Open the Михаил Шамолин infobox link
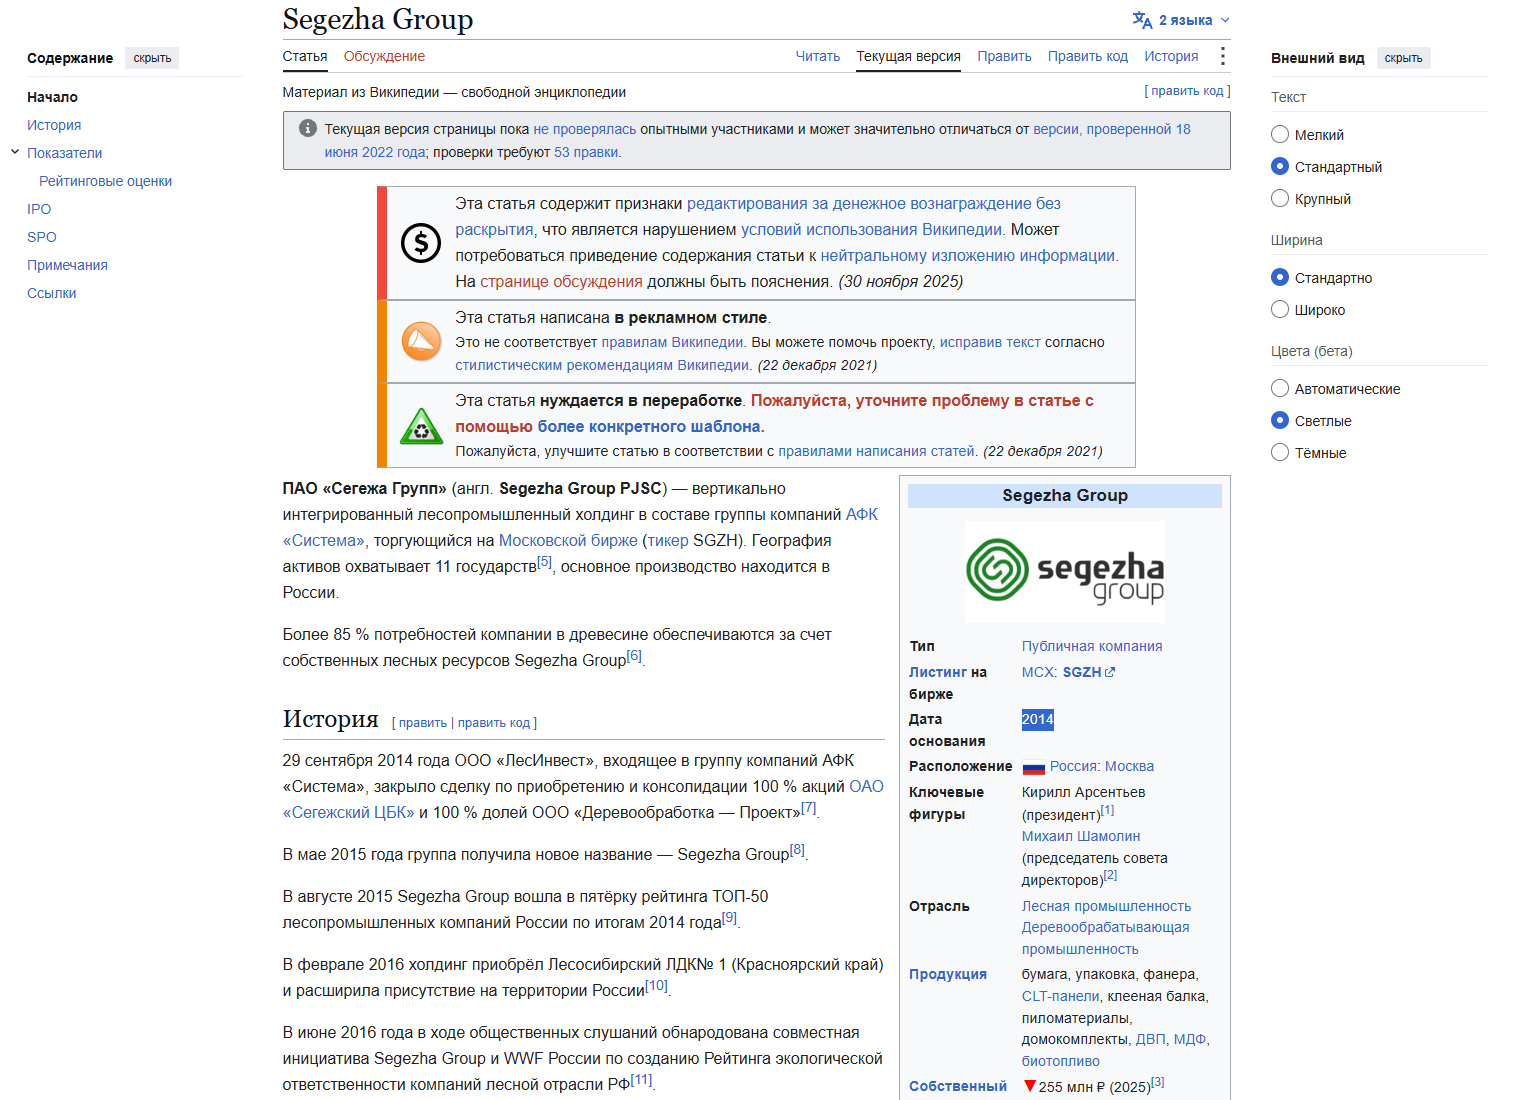Viewport: 1519px width, 1100px height. click(x=1081, y=836)
